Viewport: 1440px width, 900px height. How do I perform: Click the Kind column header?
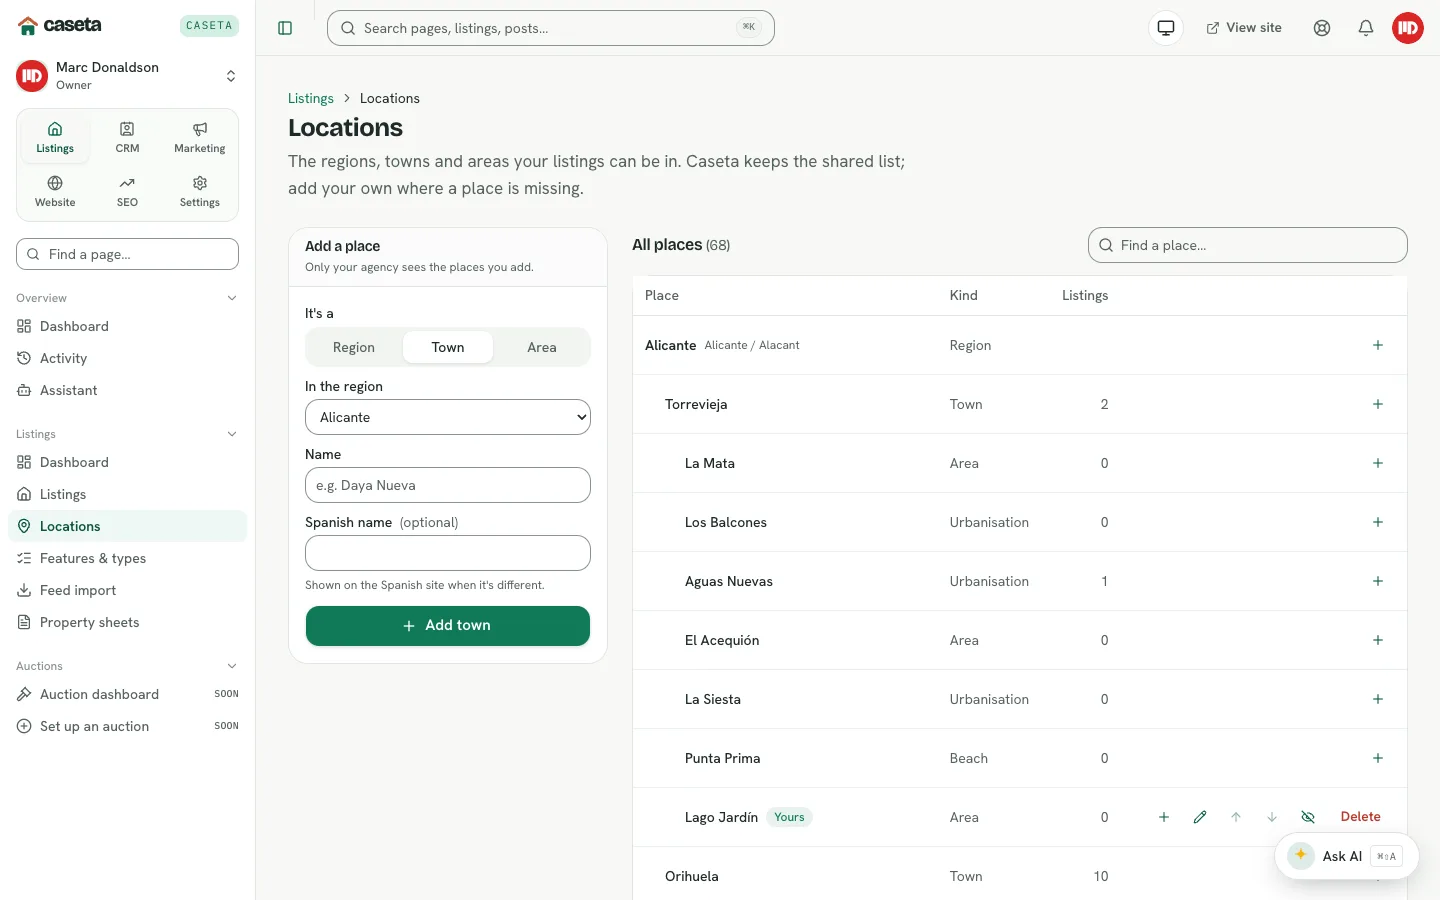click(964, 295)
